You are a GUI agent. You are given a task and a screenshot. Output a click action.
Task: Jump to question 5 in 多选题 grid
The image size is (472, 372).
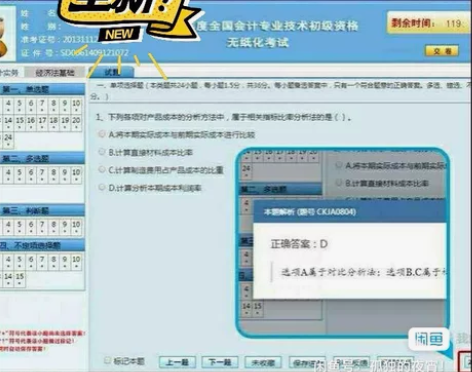coord(20,175)
